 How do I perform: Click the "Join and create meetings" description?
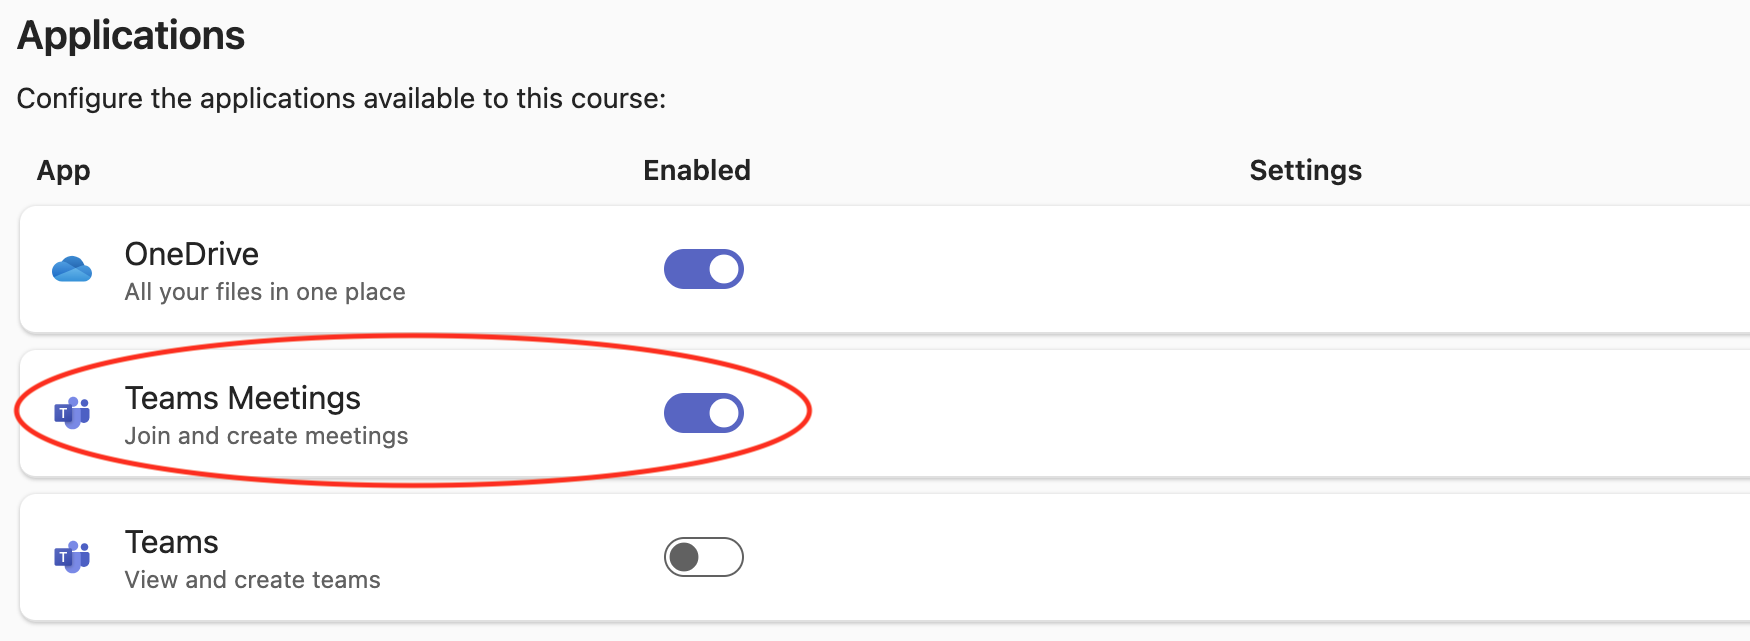tap(266, 436)
